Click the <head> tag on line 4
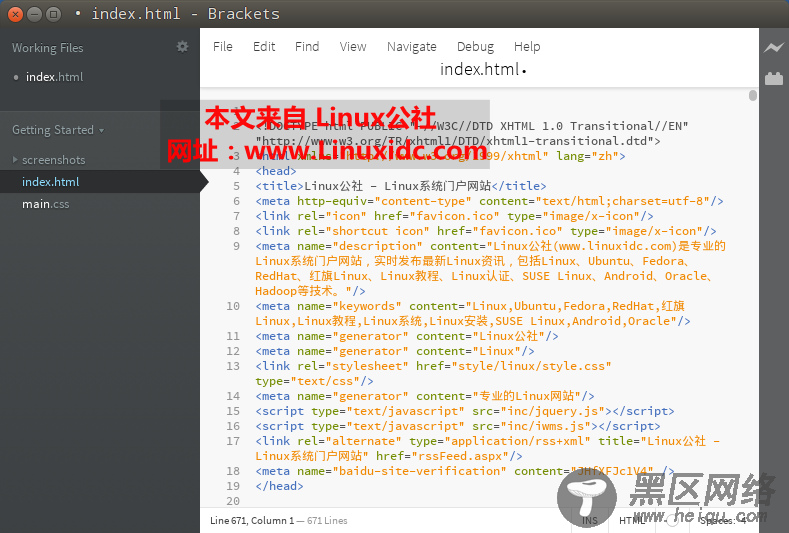The width and height of the screenshot is (789, 533). click(276, 171)
